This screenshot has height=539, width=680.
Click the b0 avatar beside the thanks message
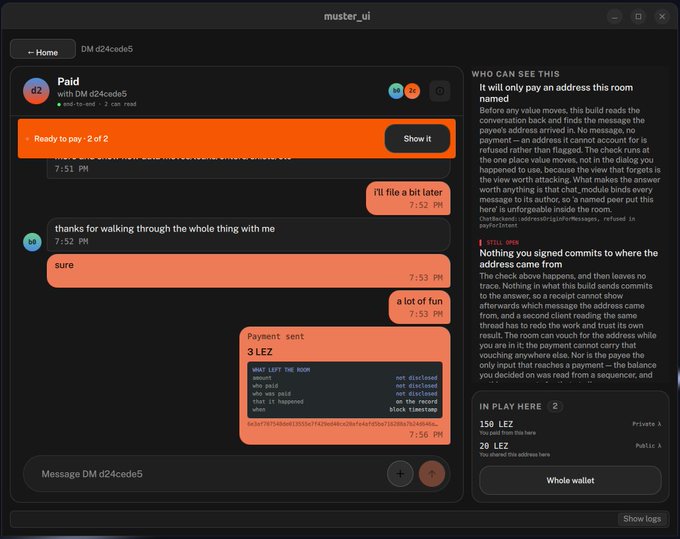pyautogui.click(x=32, y=242)
